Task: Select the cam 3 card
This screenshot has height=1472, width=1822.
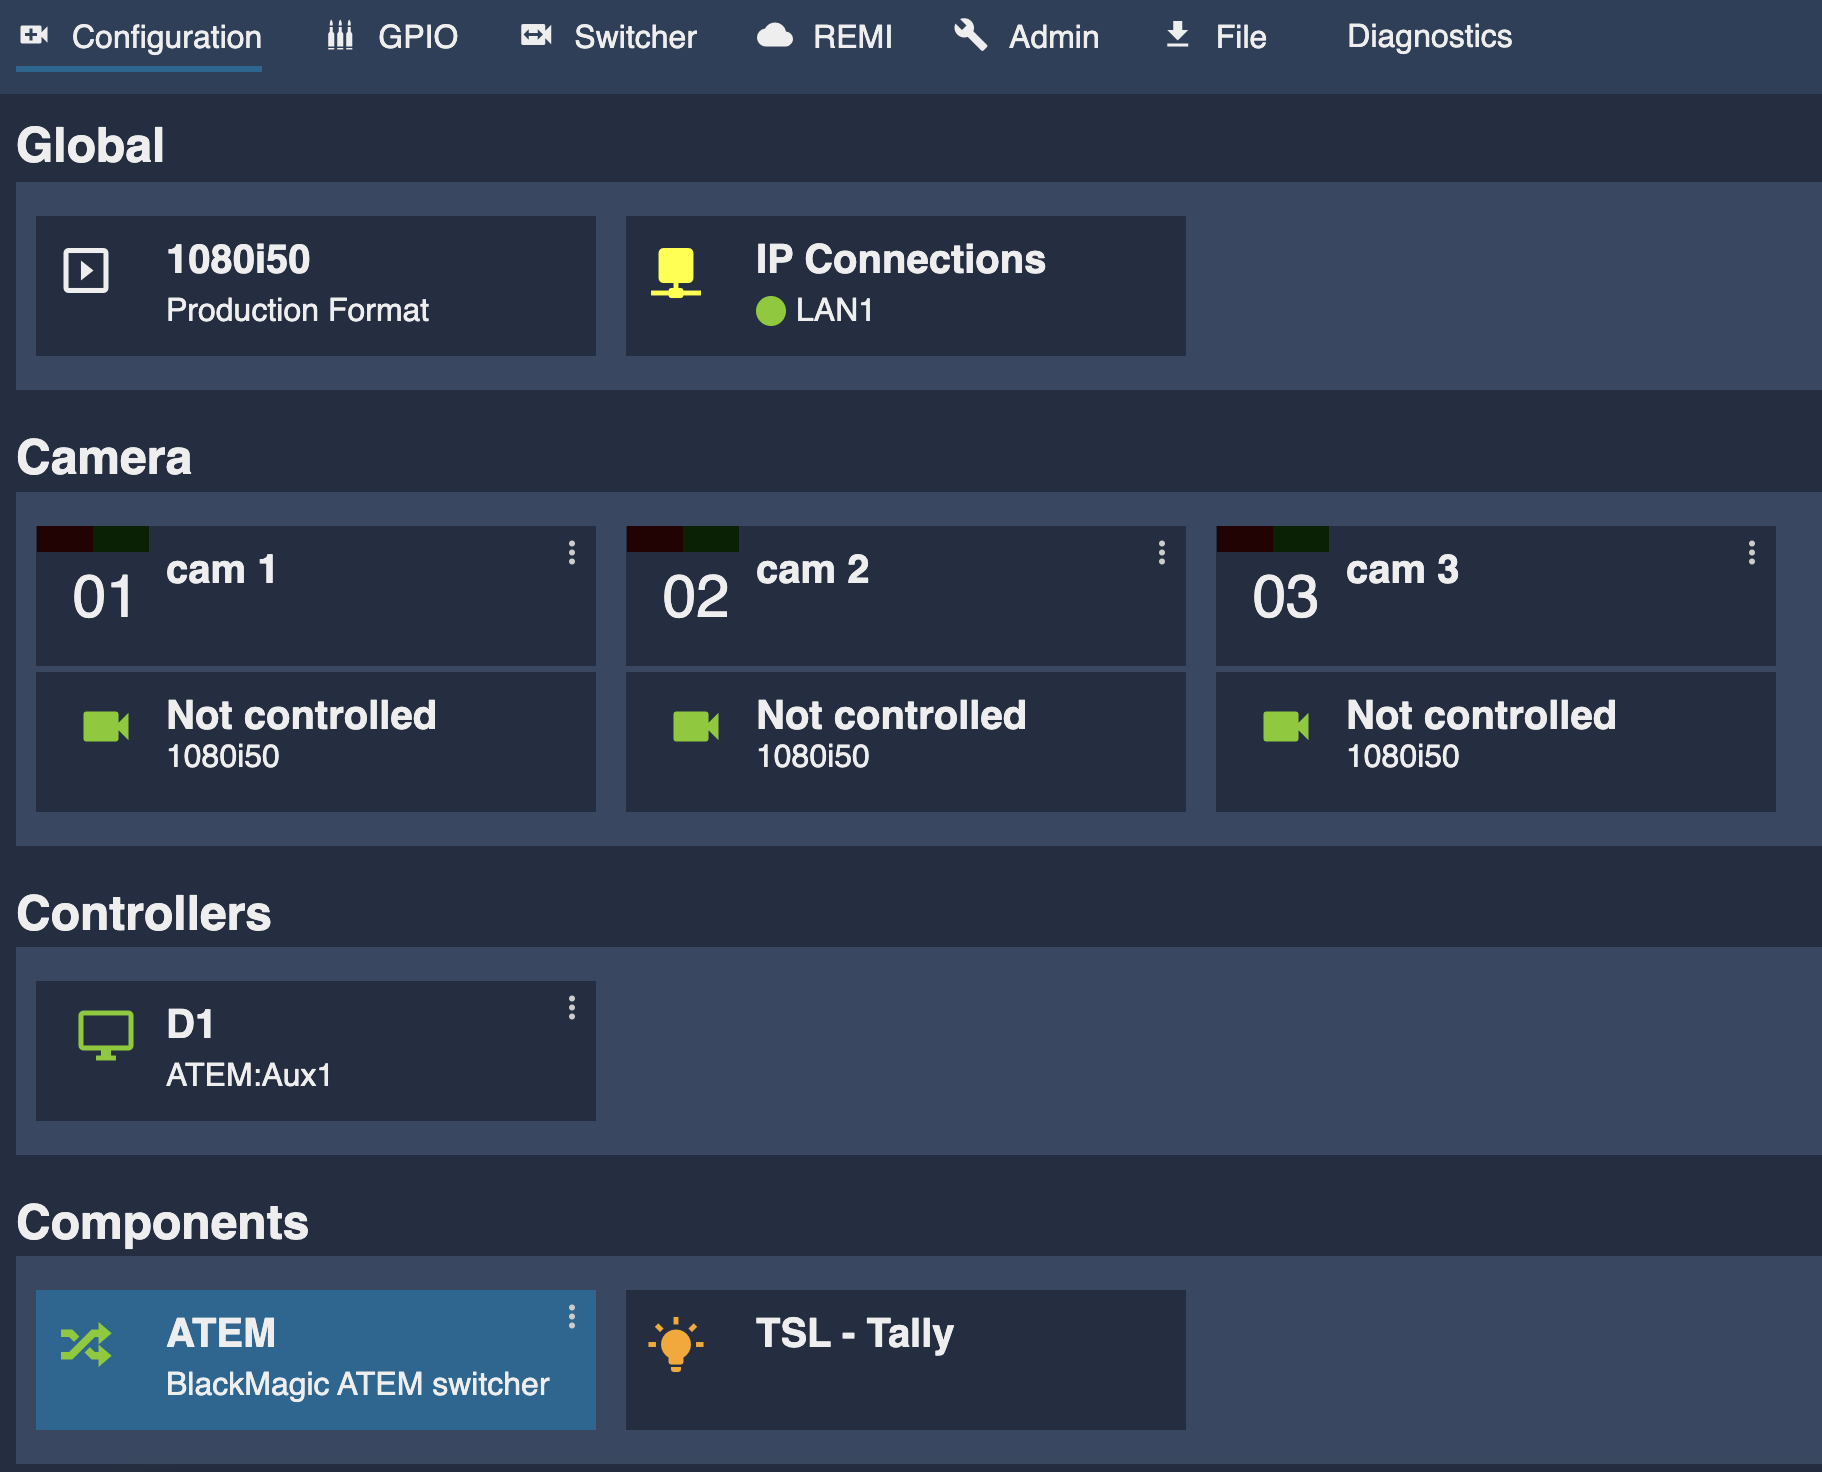Action: coord(1496,596)
